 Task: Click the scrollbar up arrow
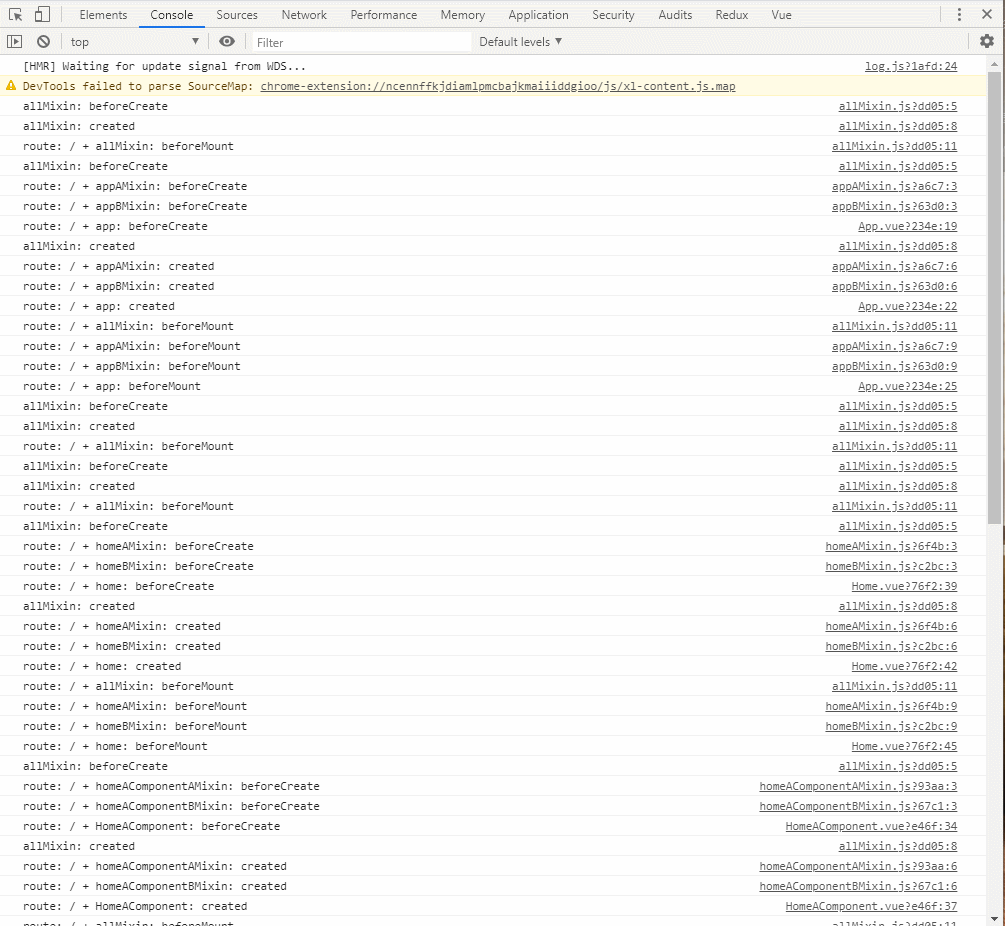click(x=994, y=63)
